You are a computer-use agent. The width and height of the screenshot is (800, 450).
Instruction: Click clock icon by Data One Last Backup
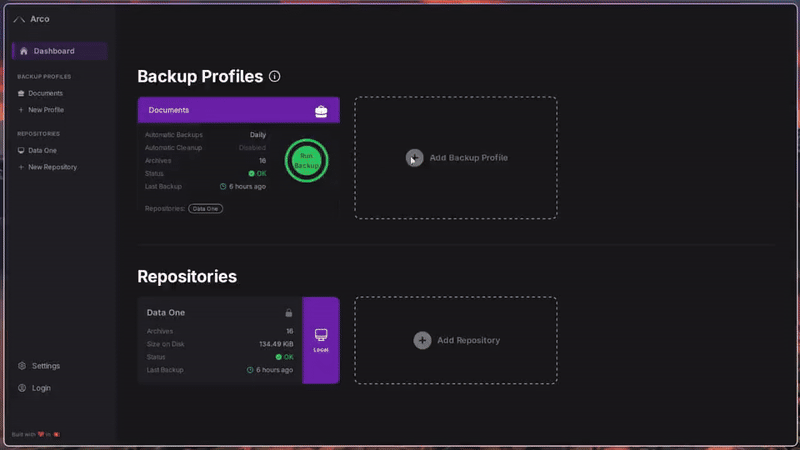click(x=250, y=370)
